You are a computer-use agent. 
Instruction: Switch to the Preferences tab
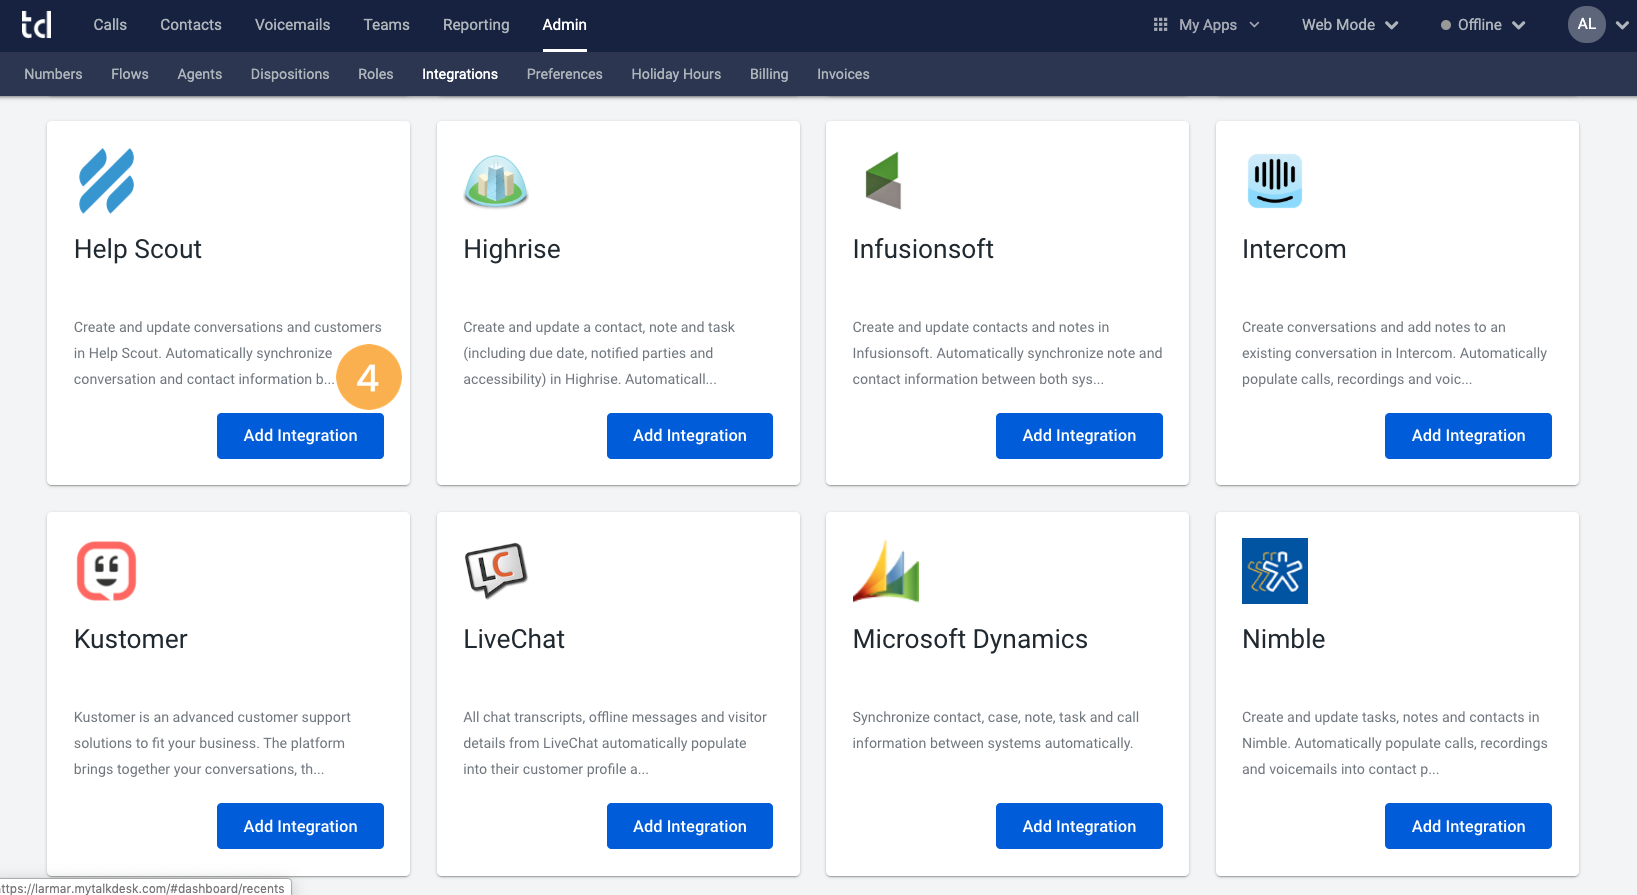(564, 74)
